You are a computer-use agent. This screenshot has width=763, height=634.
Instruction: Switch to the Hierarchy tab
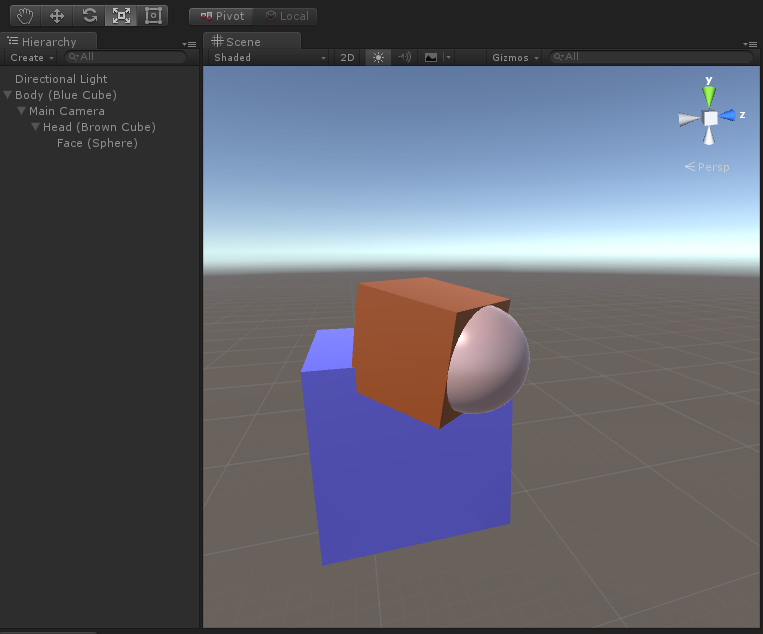pyautogui.click(x=49, y=41)
